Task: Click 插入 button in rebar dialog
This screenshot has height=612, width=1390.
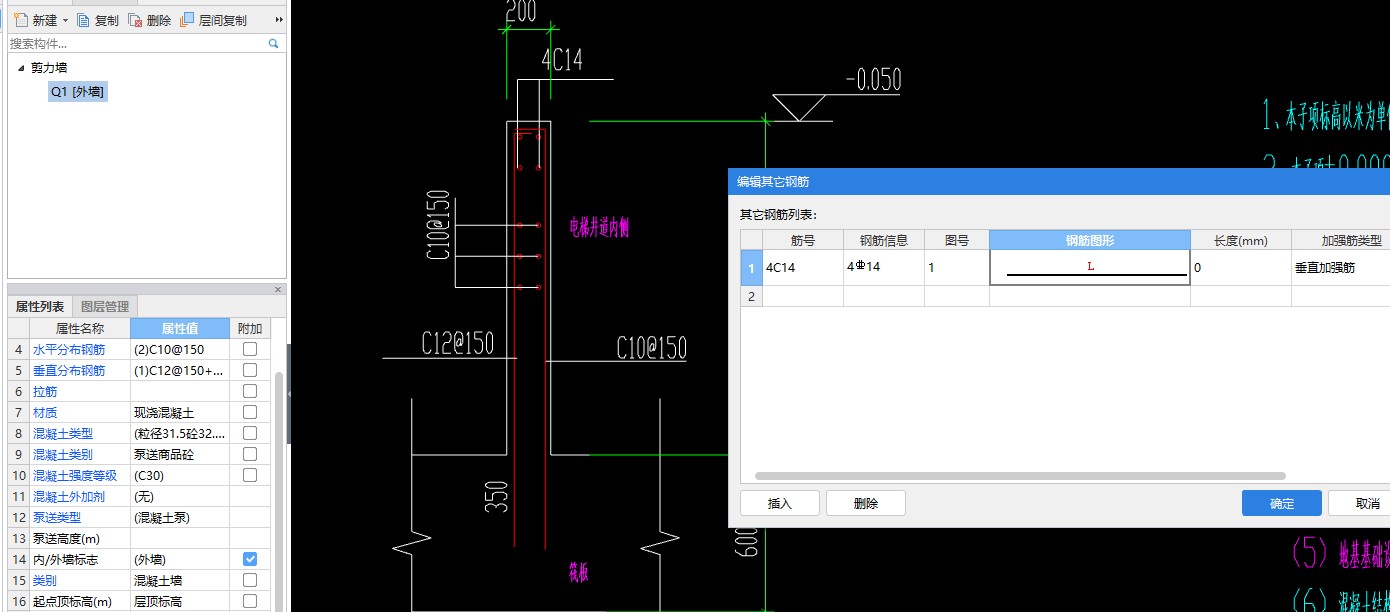Action: tap(780, 503)
